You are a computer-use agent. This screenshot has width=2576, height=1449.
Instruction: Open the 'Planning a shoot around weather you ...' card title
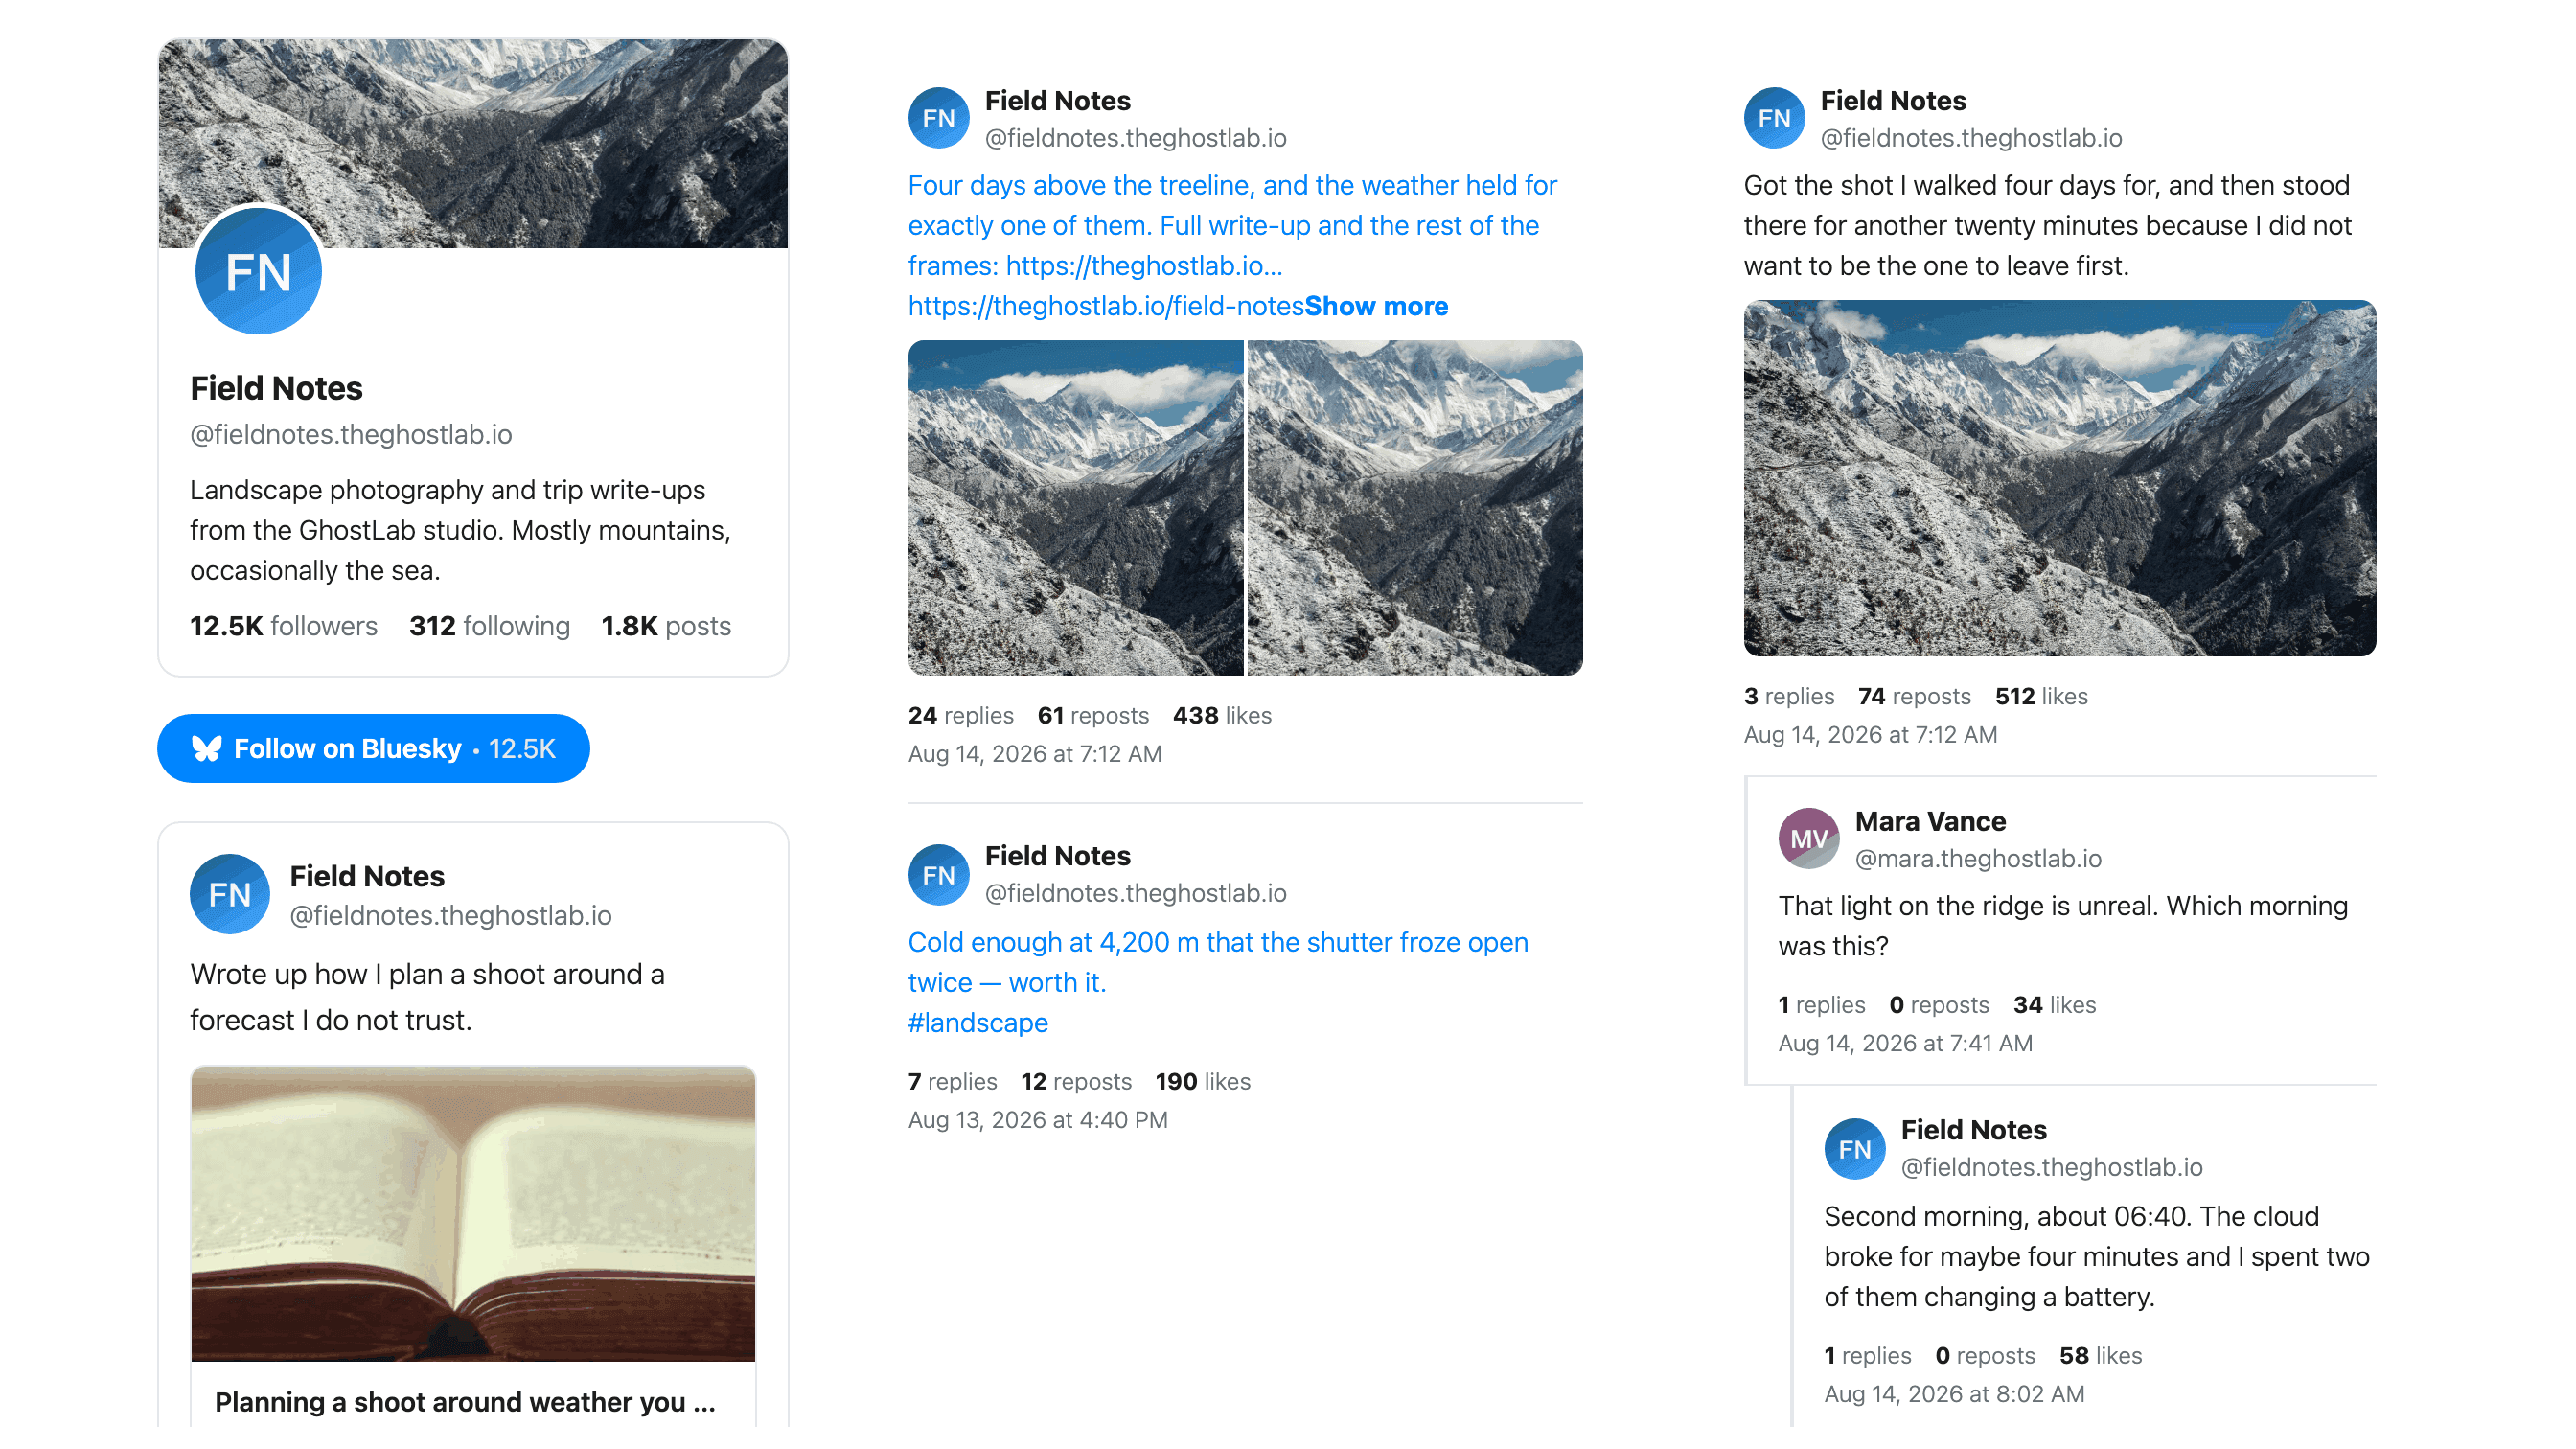click(x=465, y=1402)
